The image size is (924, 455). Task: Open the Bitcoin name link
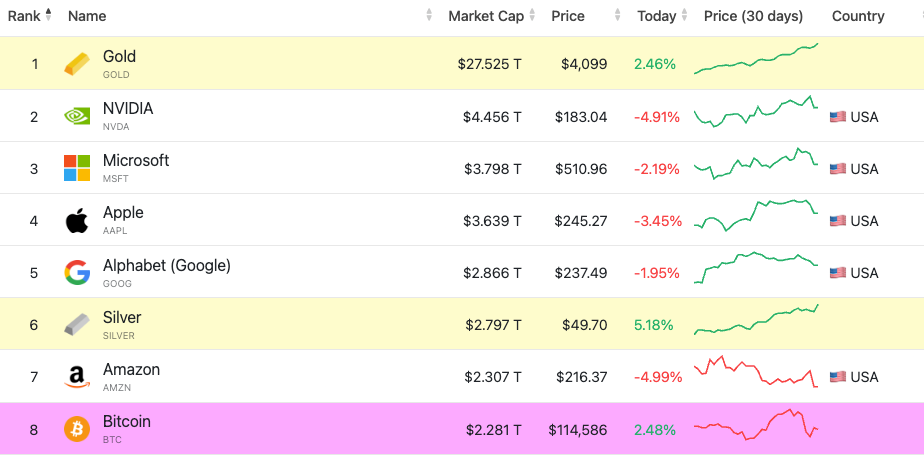pos(127,422)
